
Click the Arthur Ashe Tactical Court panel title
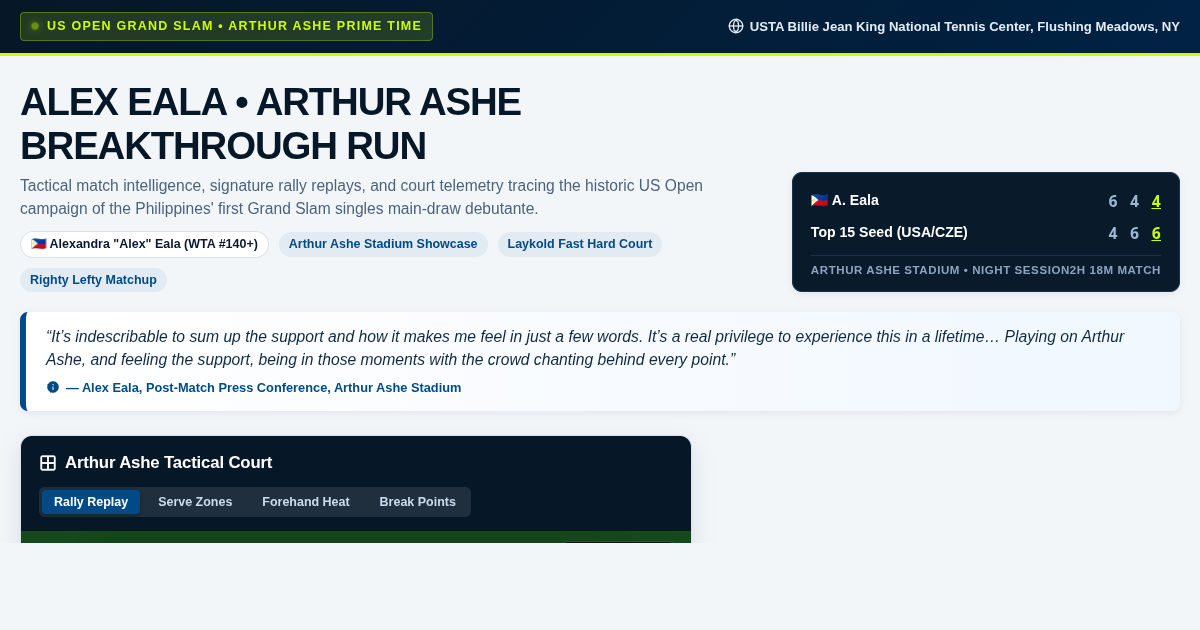(168, 463)
